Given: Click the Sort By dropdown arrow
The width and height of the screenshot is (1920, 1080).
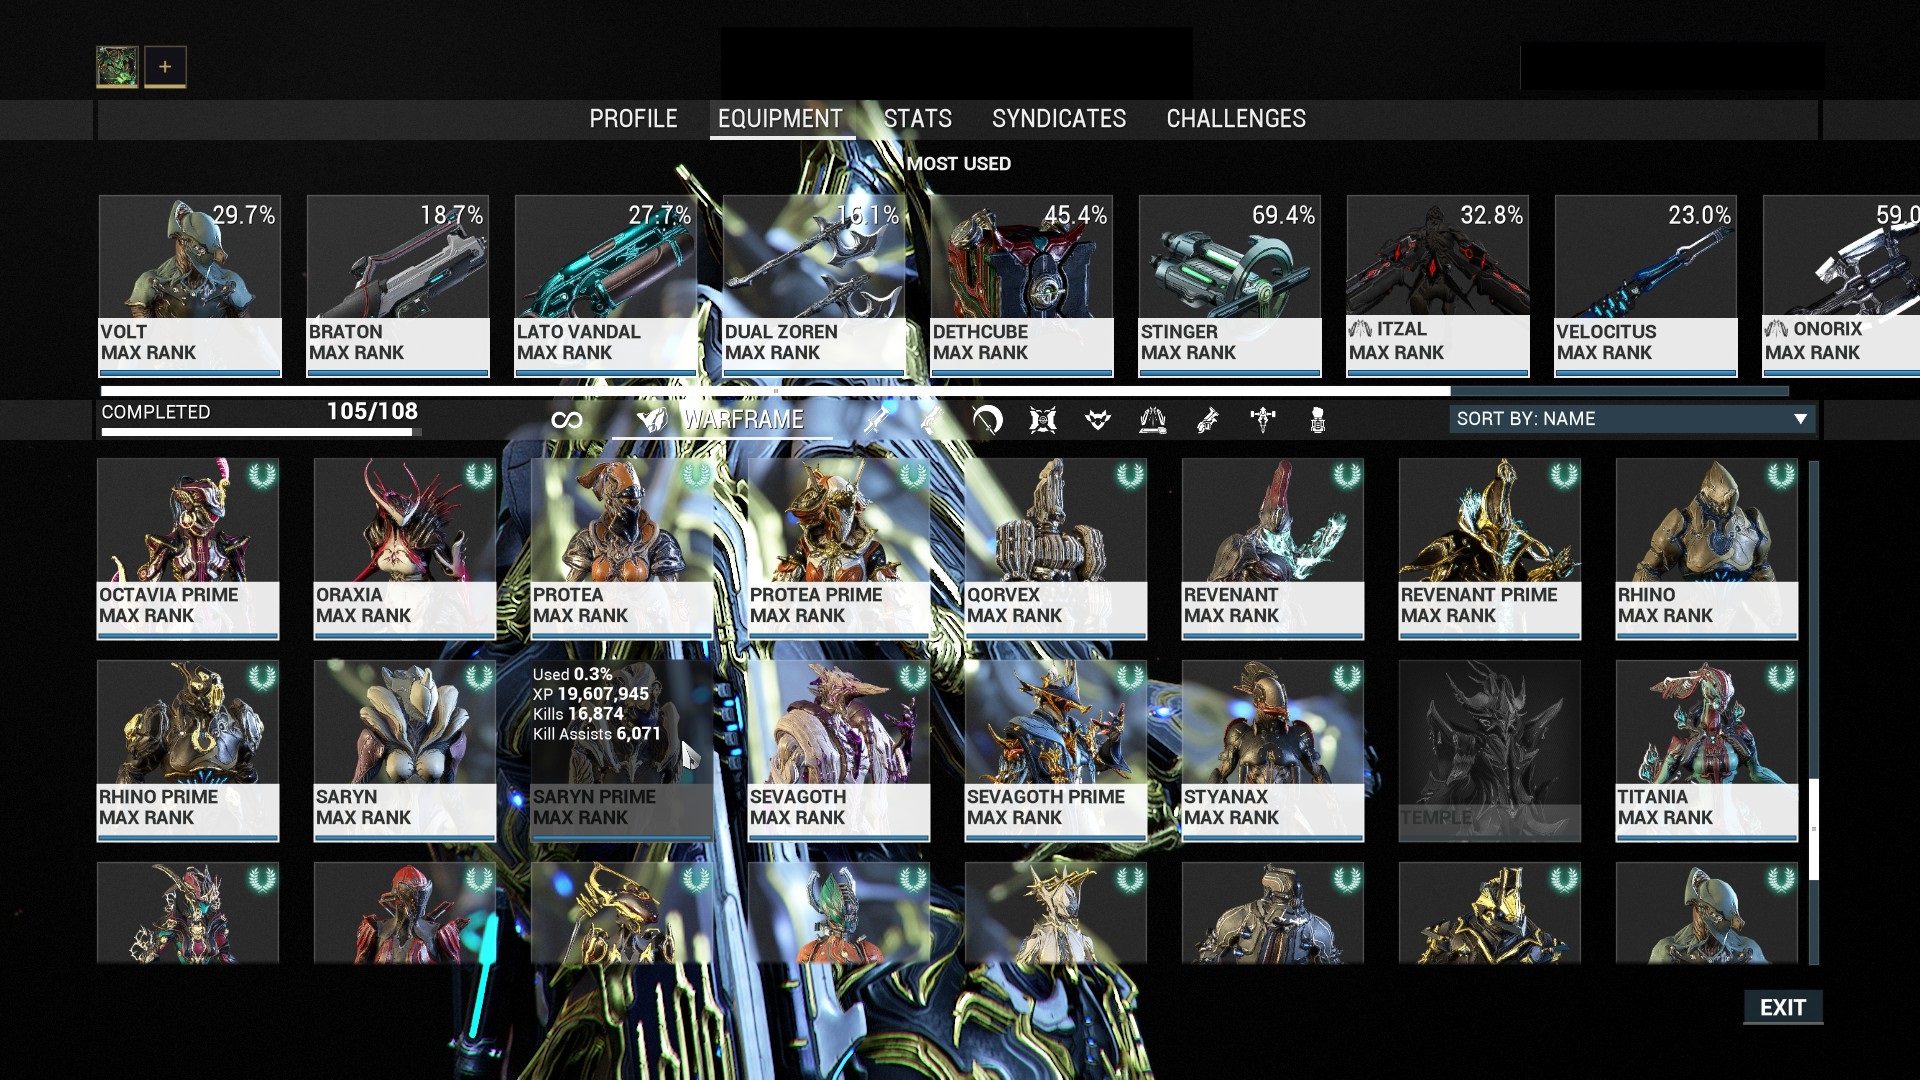Looking at the screenshot, I should pyautogui.click(x=1800, y=419).
